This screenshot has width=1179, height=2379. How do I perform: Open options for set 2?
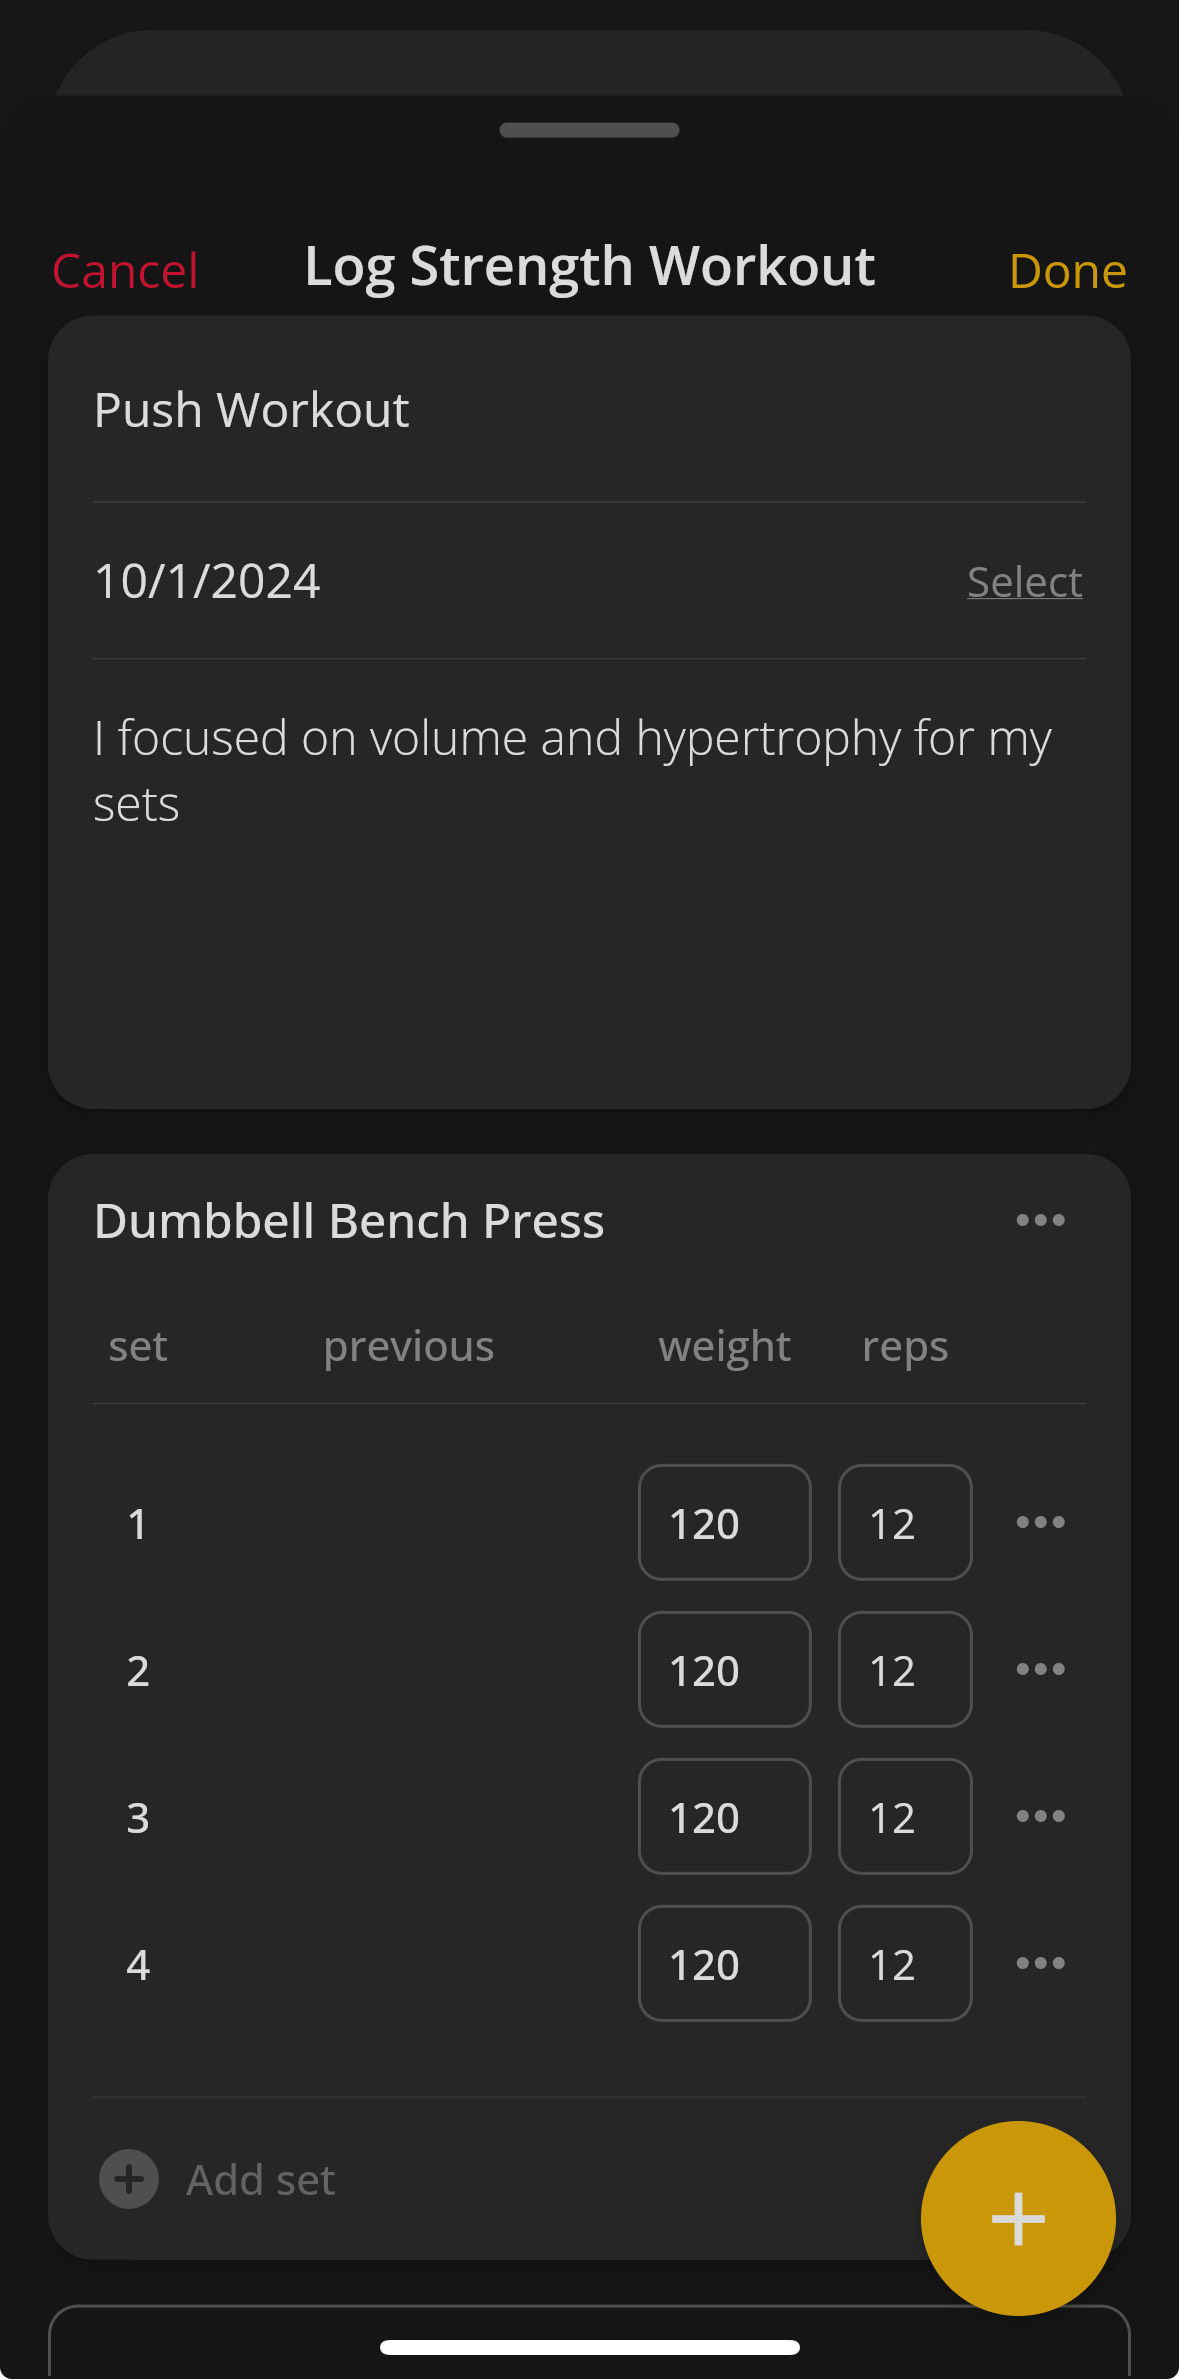click(x=1040, y=1669)
